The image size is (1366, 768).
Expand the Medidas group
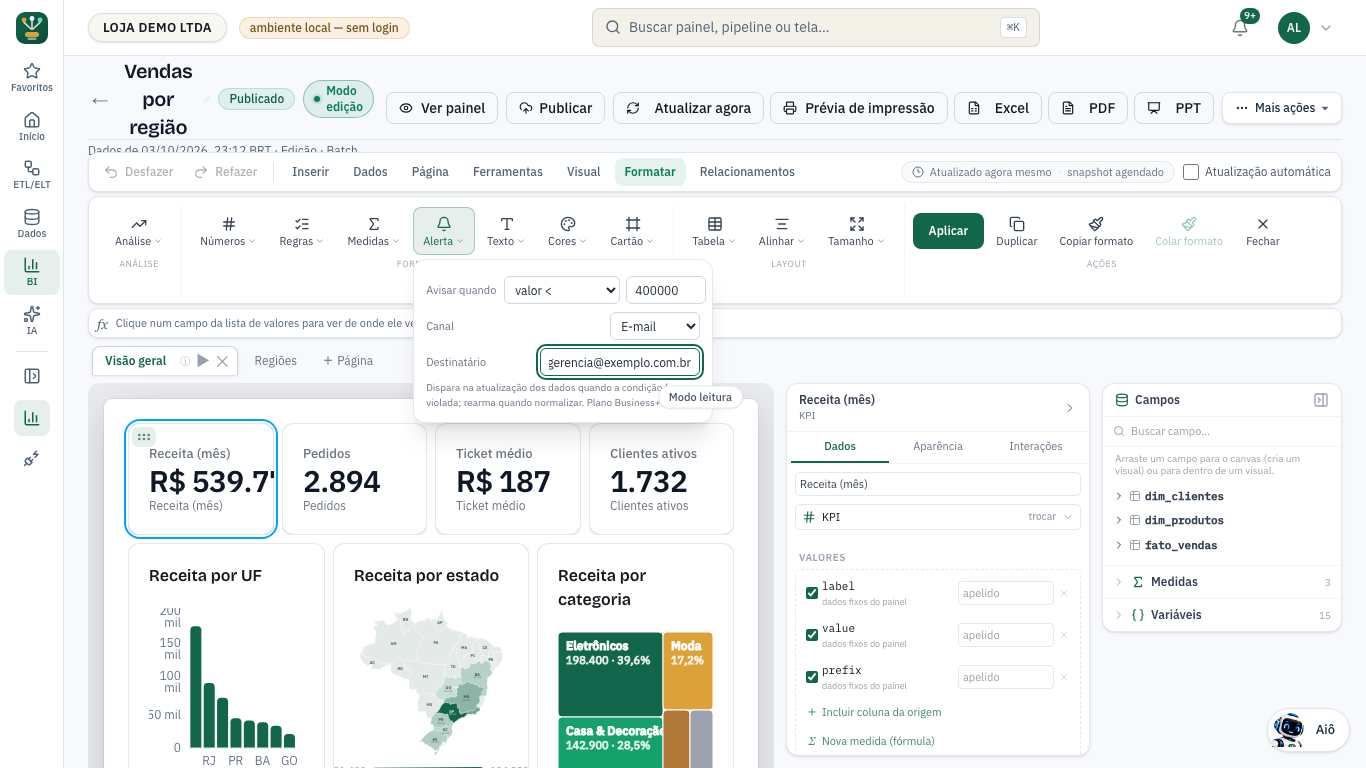(x=1222, y=582)
